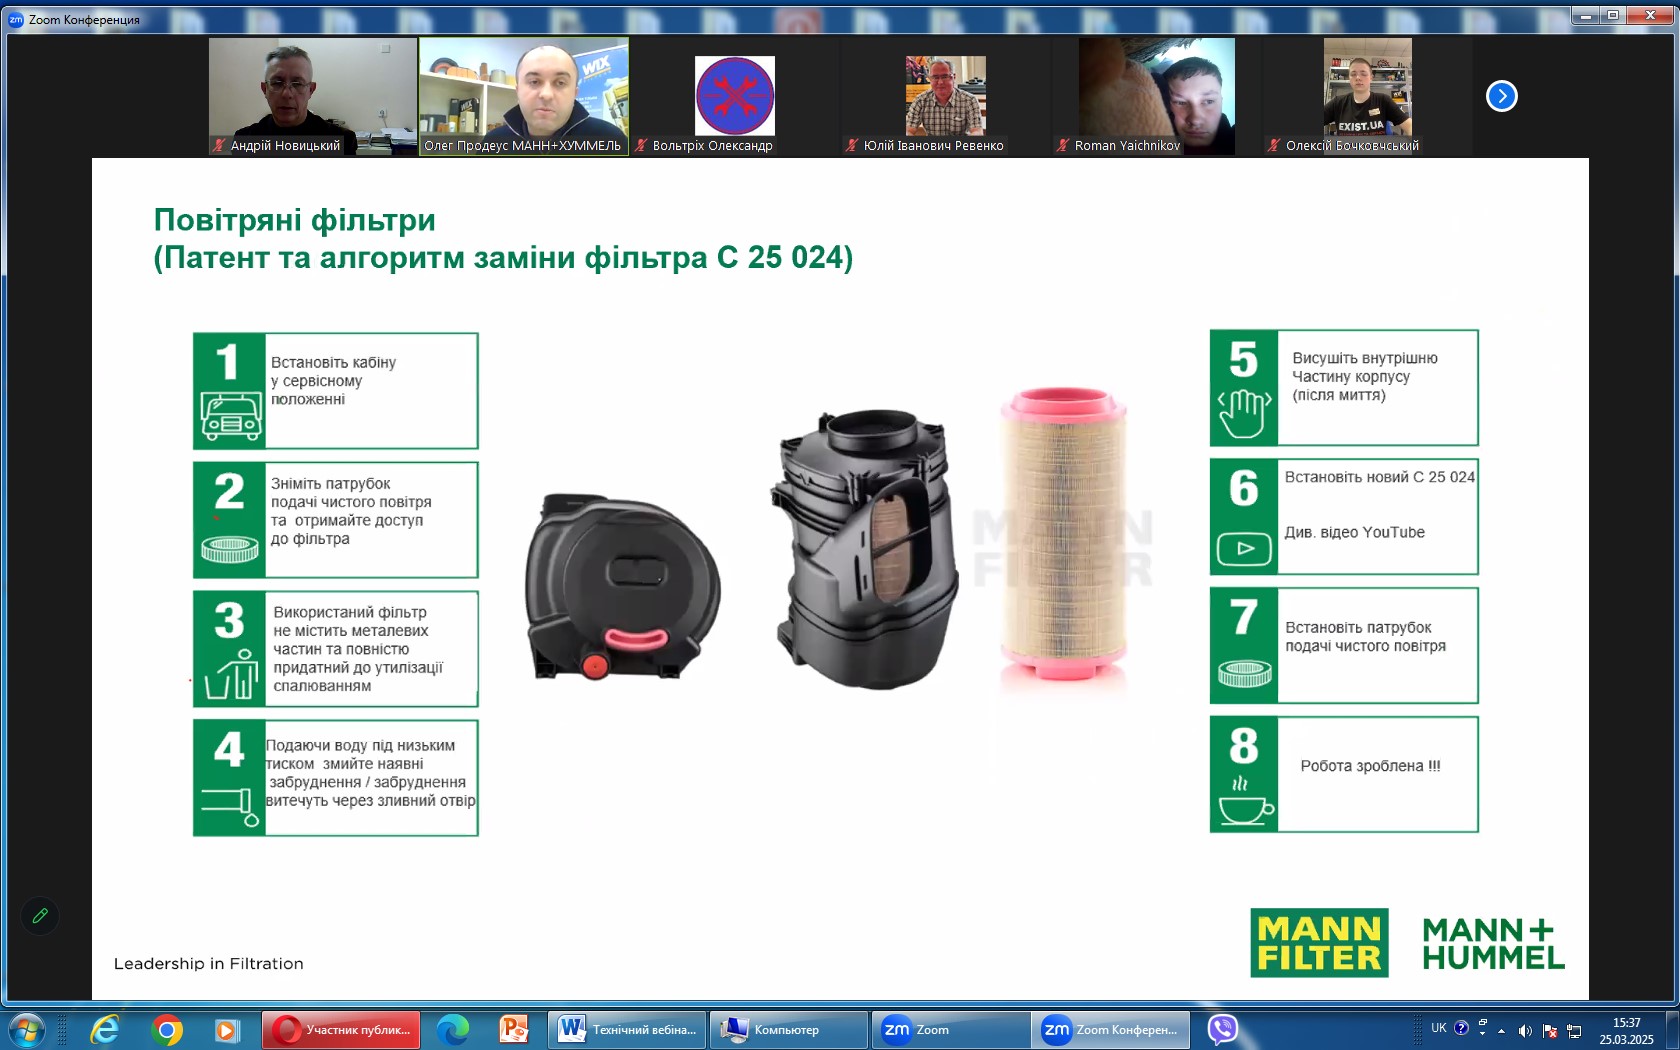This screenshot has height=1050, width=1680.
Task: Expand the hidden tray icons arrow
Action: [1501, 1030]
